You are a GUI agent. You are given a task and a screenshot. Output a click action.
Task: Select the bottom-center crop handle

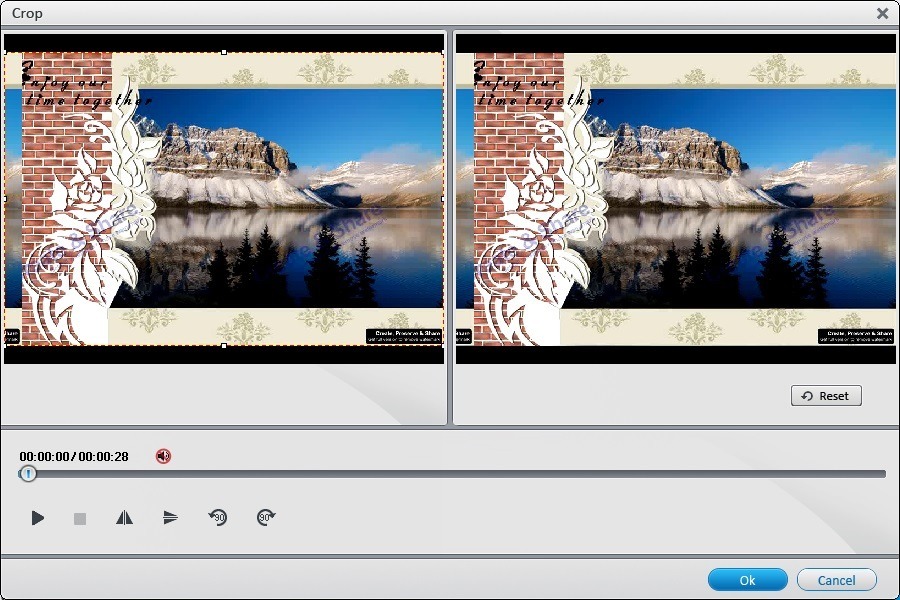pos(226,347)
